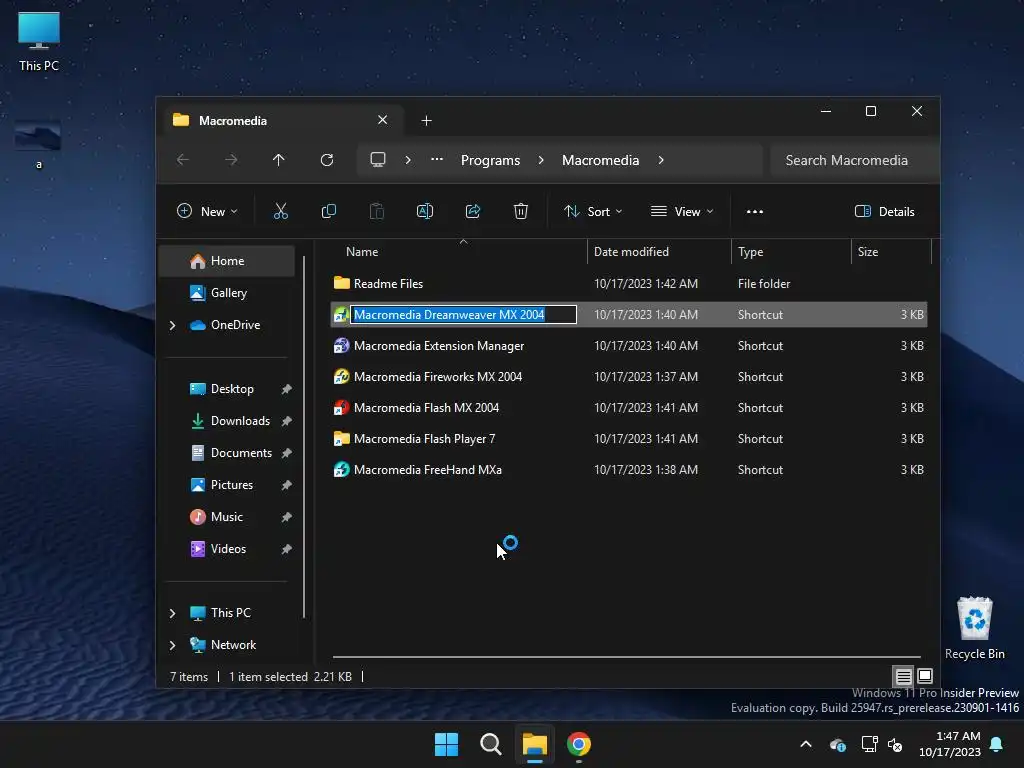Expand OneDrive in navigation pane
The width and height of the screenshot is (1024, 768).
172,325
